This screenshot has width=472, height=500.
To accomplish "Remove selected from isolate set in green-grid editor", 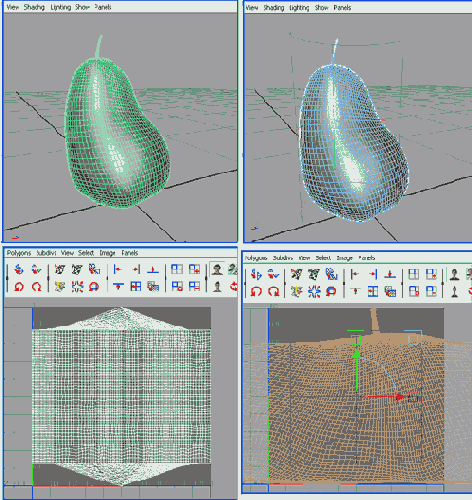I will click(194, 286).
